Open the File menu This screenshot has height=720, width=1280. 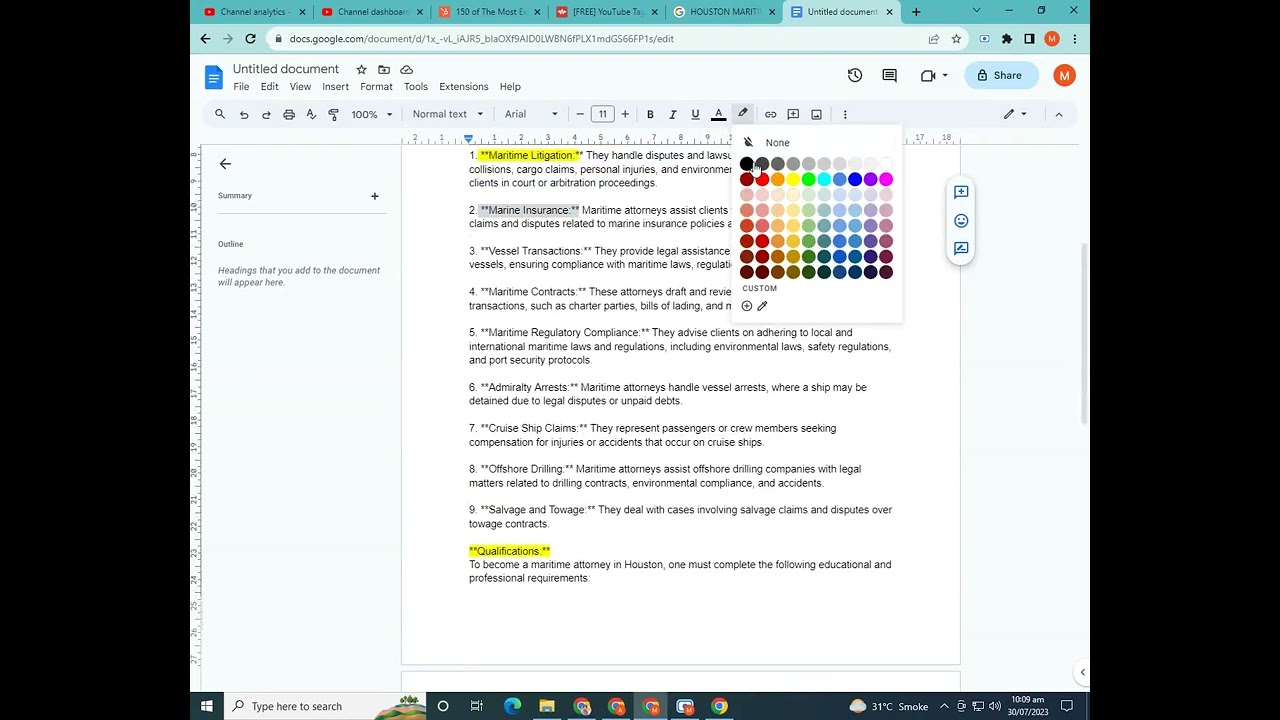241,87
